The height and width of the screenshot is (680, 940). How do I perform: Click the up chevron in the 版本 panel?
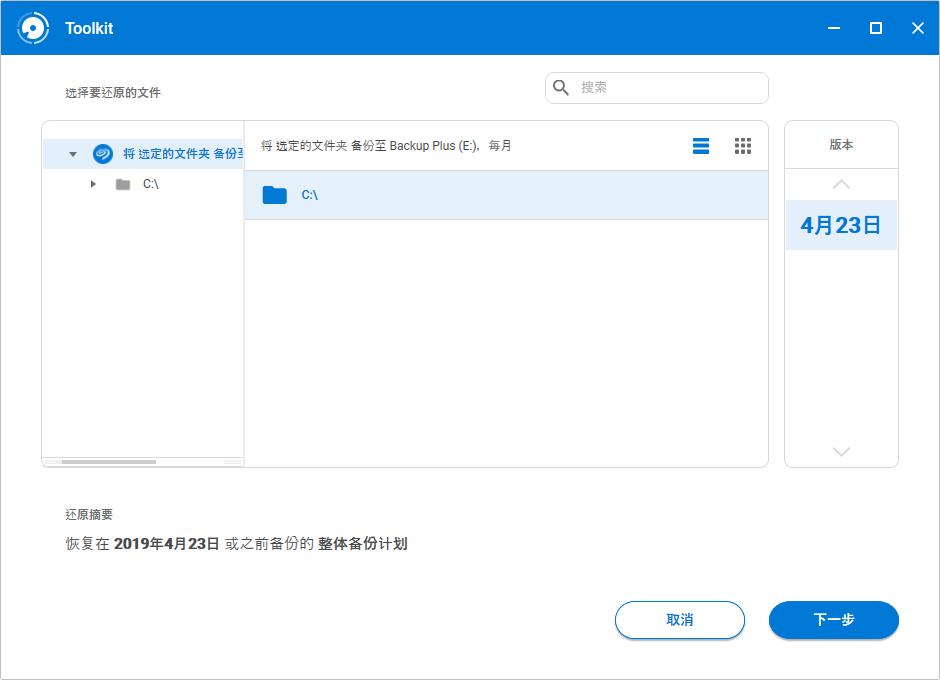(x=841, y=184)
